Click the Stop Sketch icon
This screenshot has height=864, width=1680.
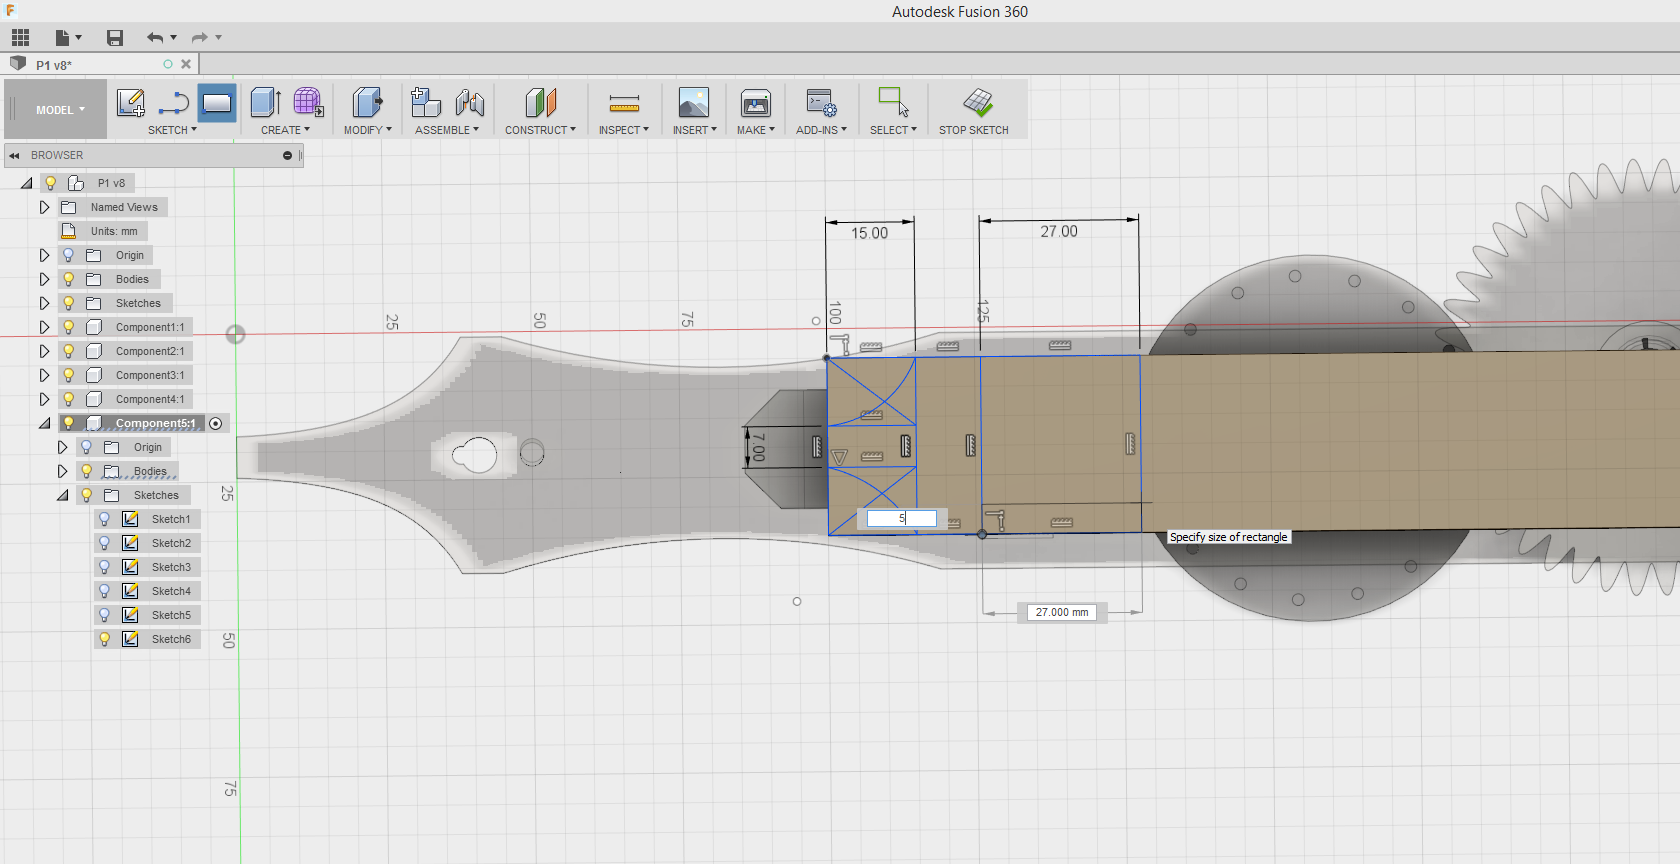coord(978,103)
